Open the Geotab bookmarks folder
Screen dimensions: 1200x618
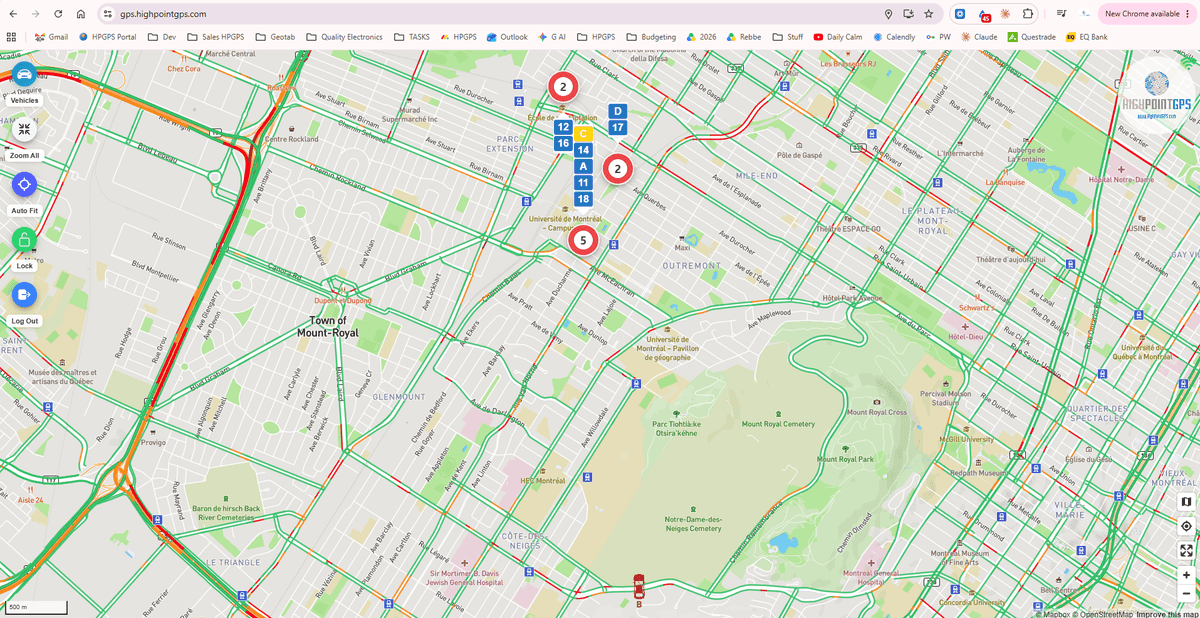click(274, 37)
